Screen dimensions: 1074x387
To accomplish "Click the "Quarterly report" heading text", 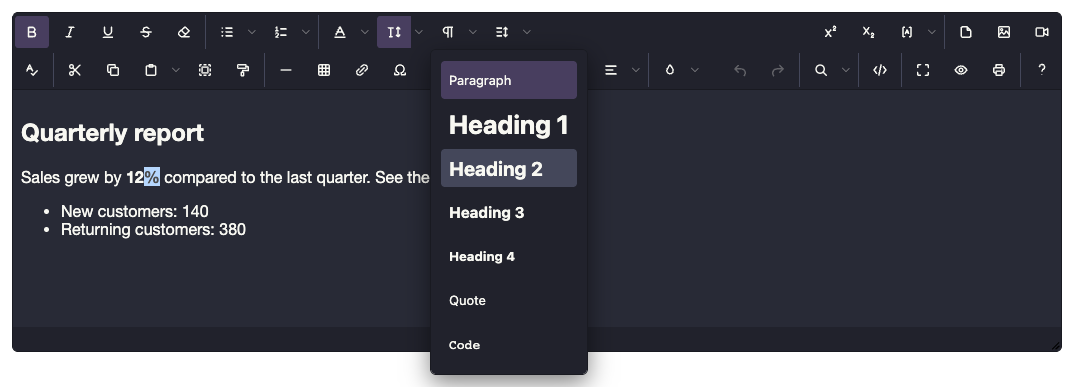I will click(x=112, y=133).
